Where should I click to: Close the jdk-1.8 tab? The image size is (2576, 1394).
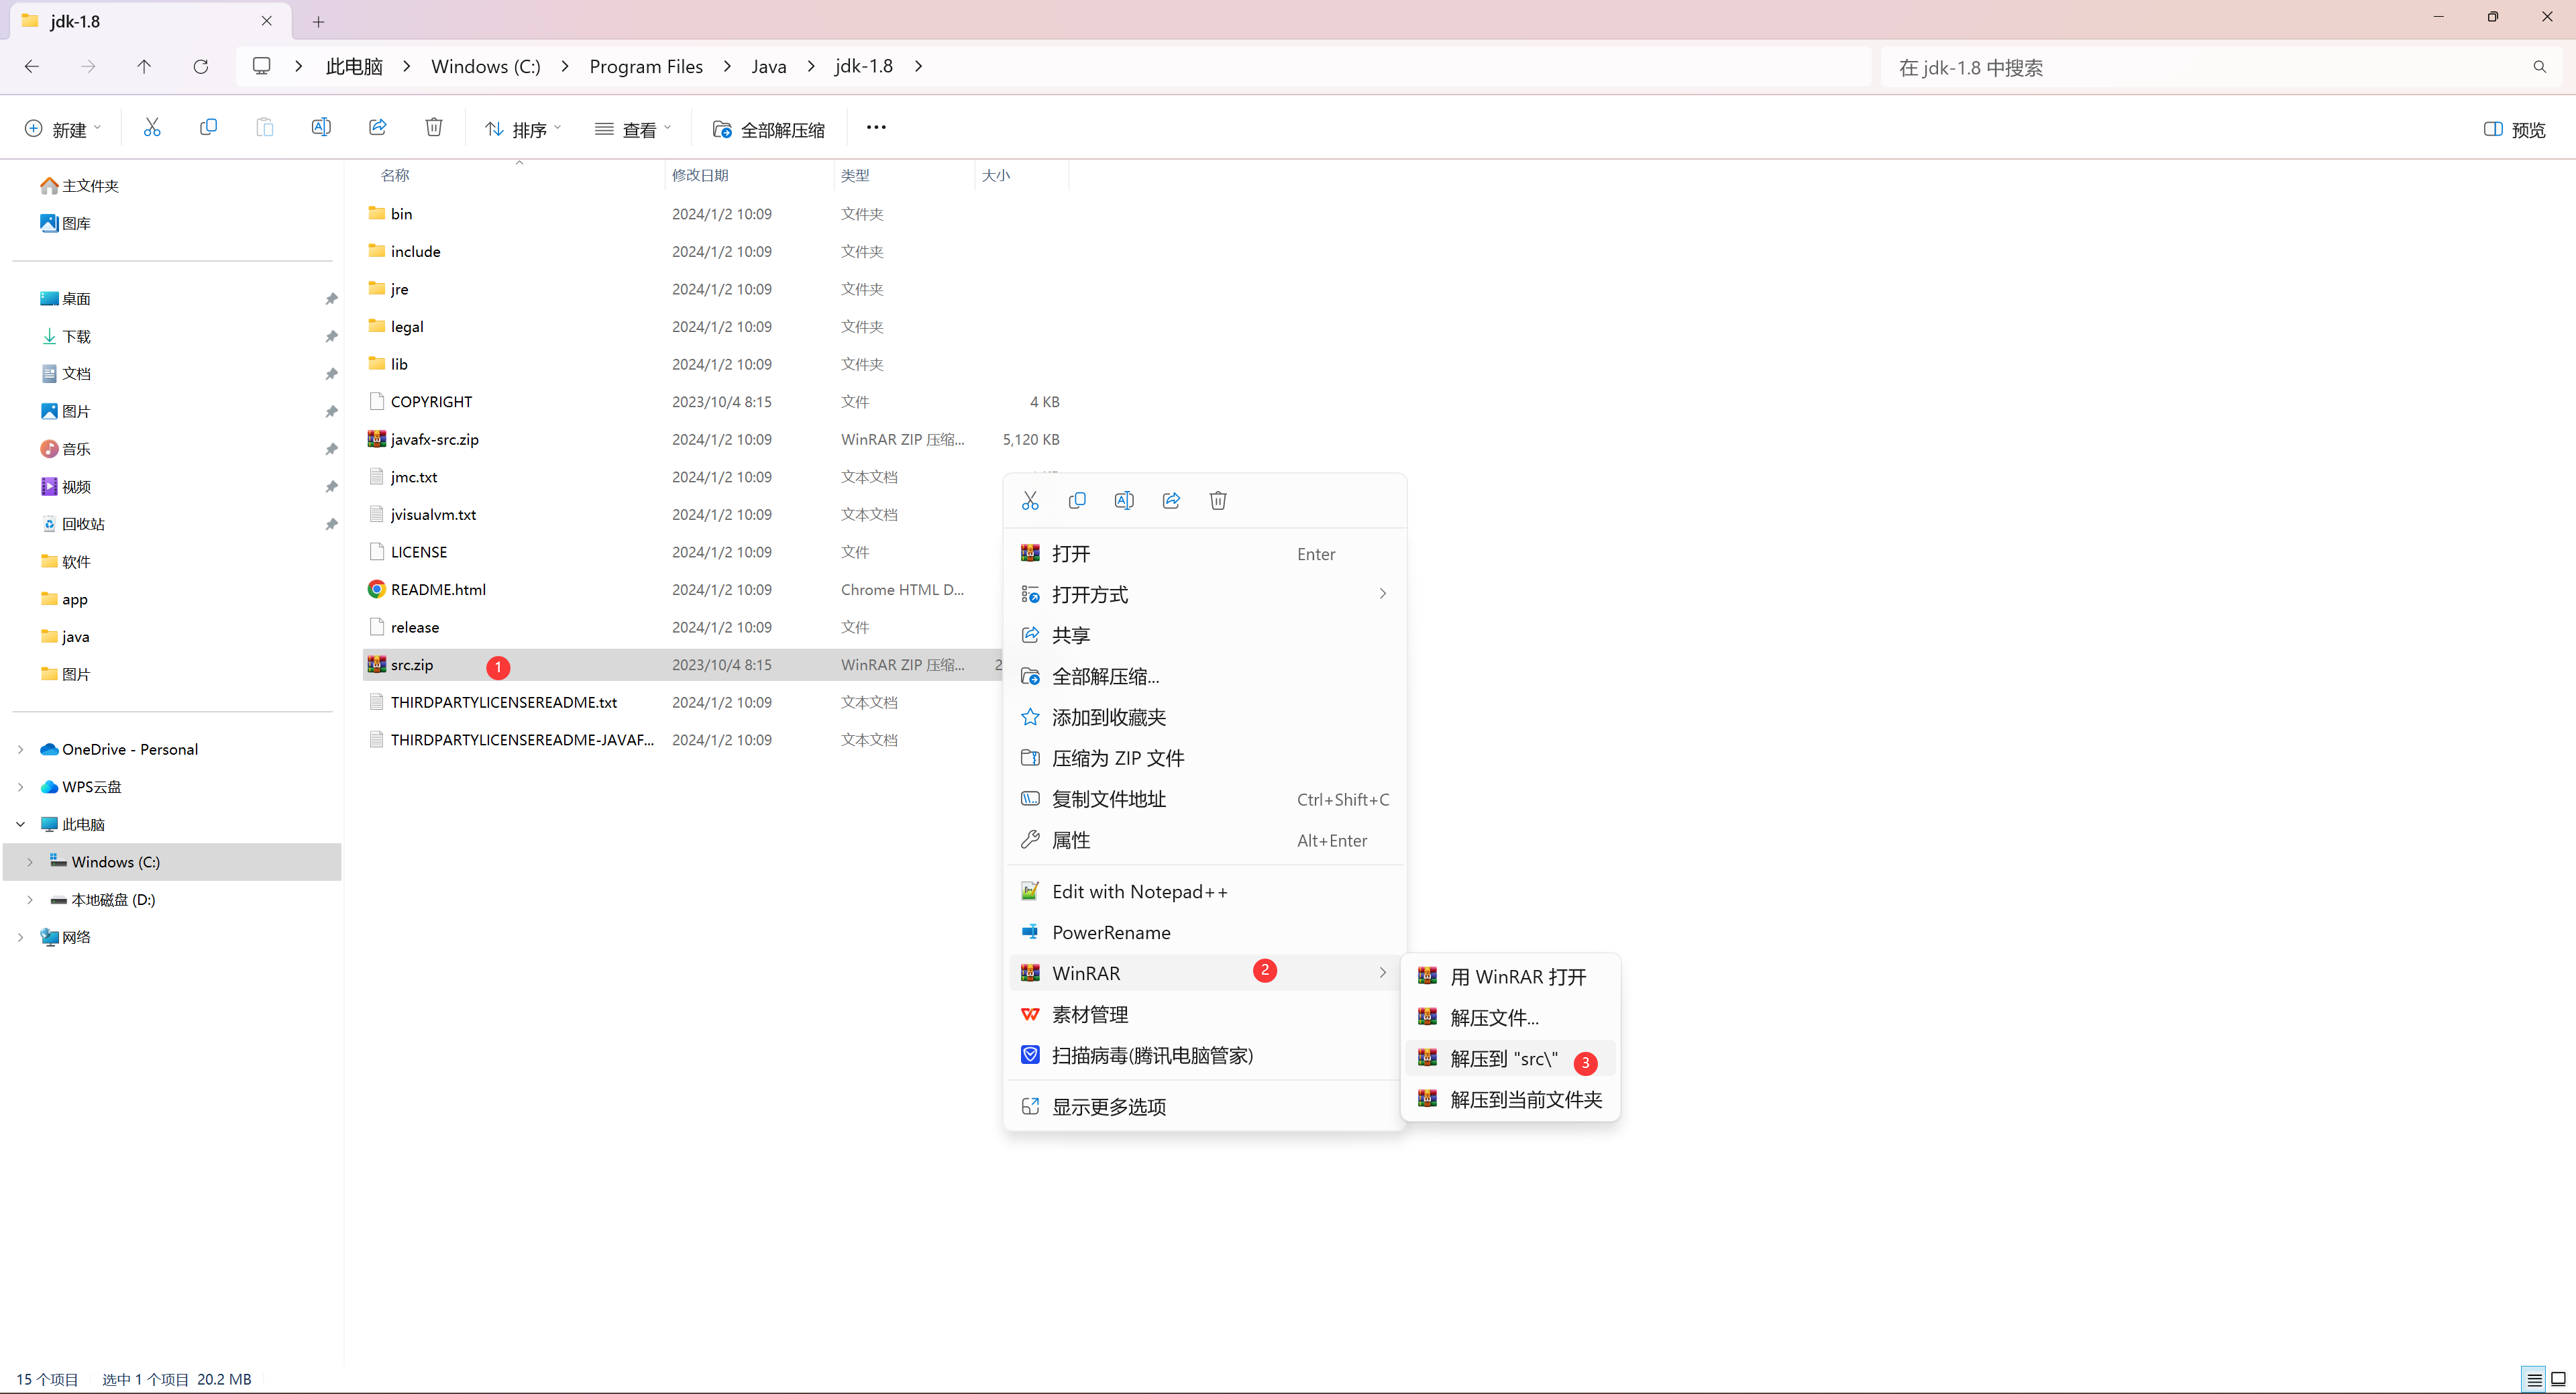pyautogui.click(x=267, y=21)
